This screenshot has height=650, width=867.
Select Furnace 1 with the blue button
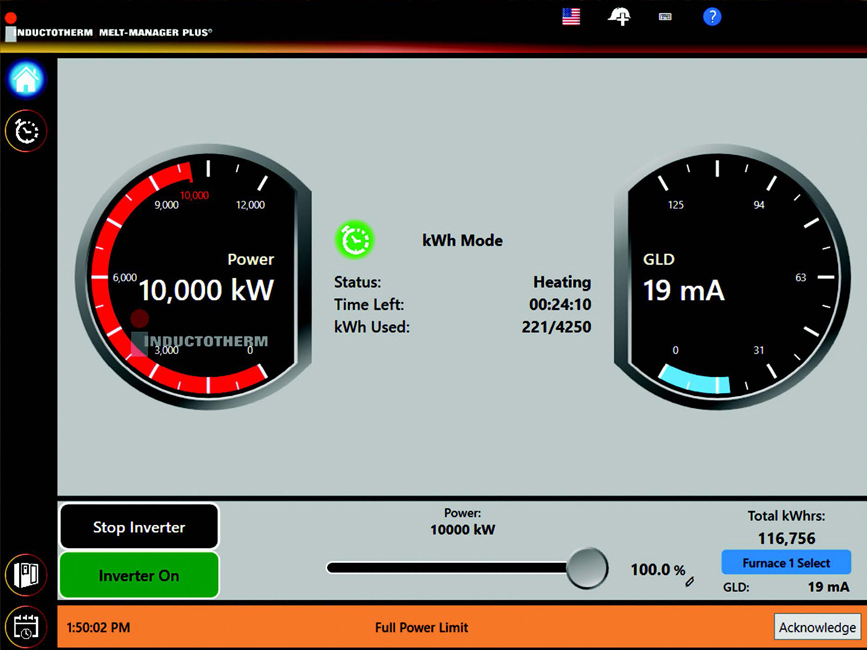786,563
